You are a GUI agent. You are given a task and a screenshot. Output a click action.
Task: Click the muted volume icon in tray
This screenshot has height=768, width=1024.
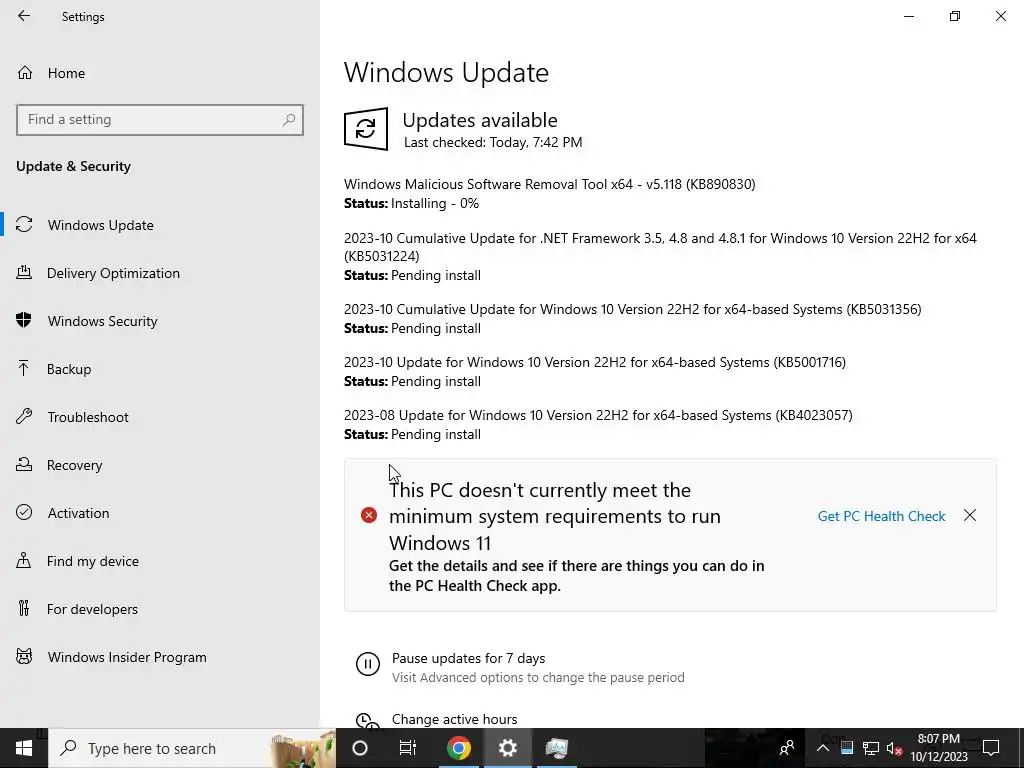[x=894, y=748]
